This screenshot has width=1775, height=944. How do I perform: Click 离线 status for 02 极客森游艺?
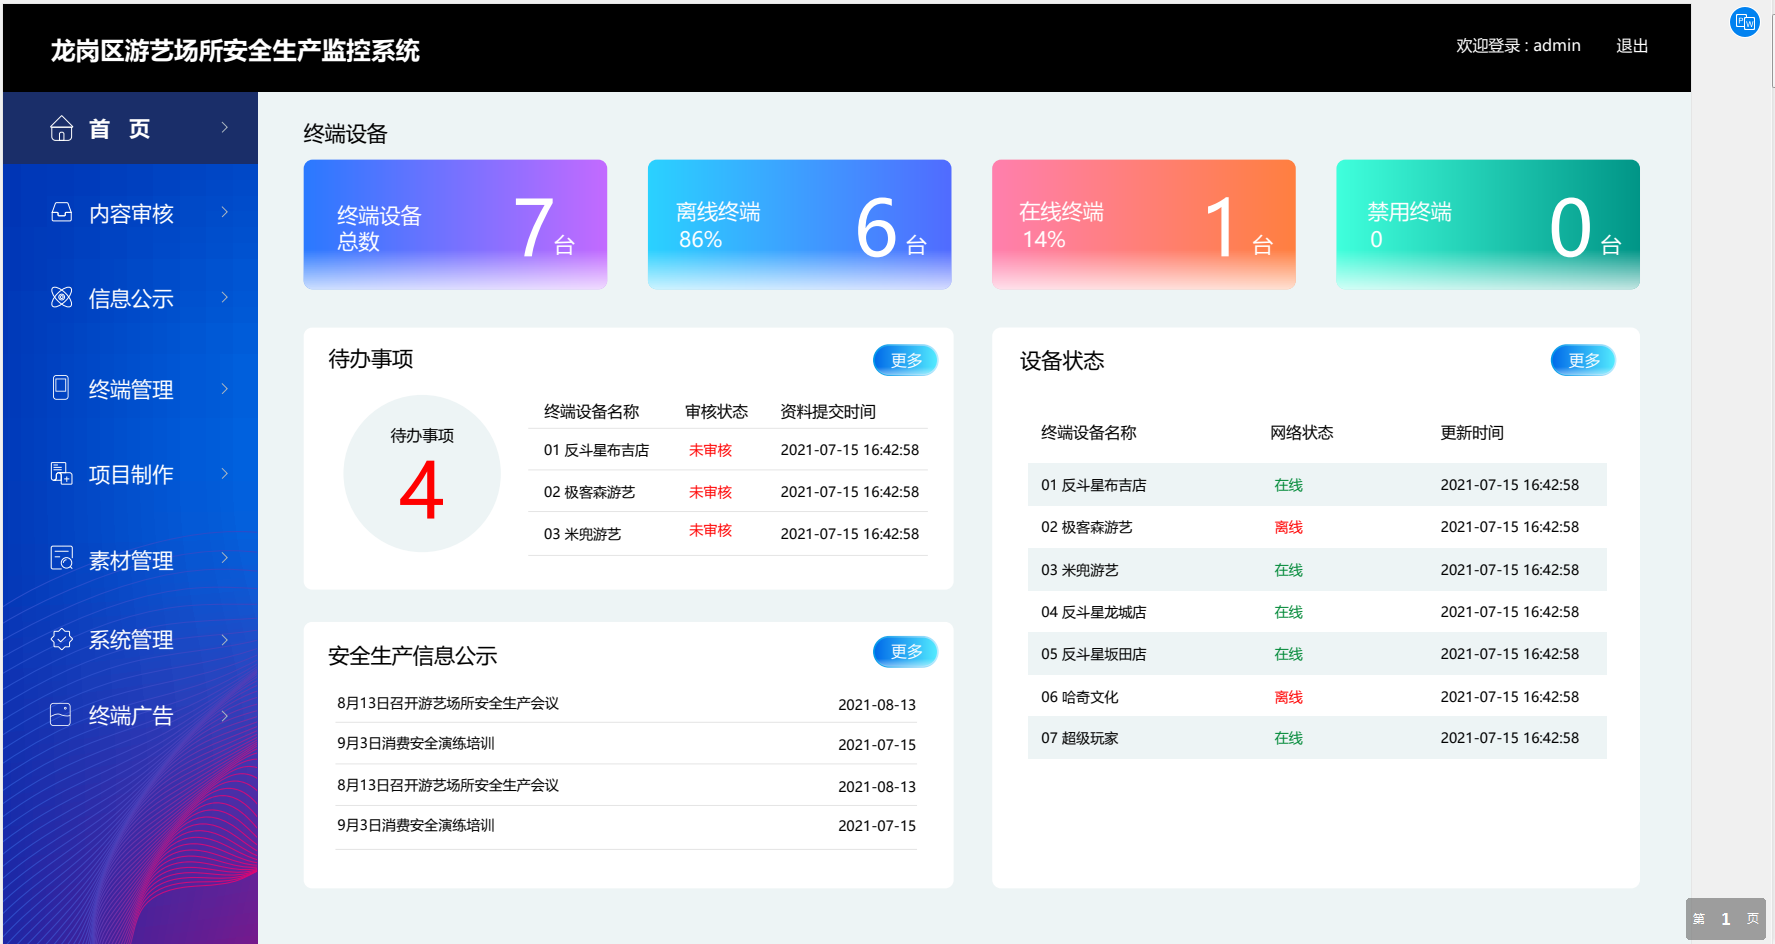point(1288,527)
